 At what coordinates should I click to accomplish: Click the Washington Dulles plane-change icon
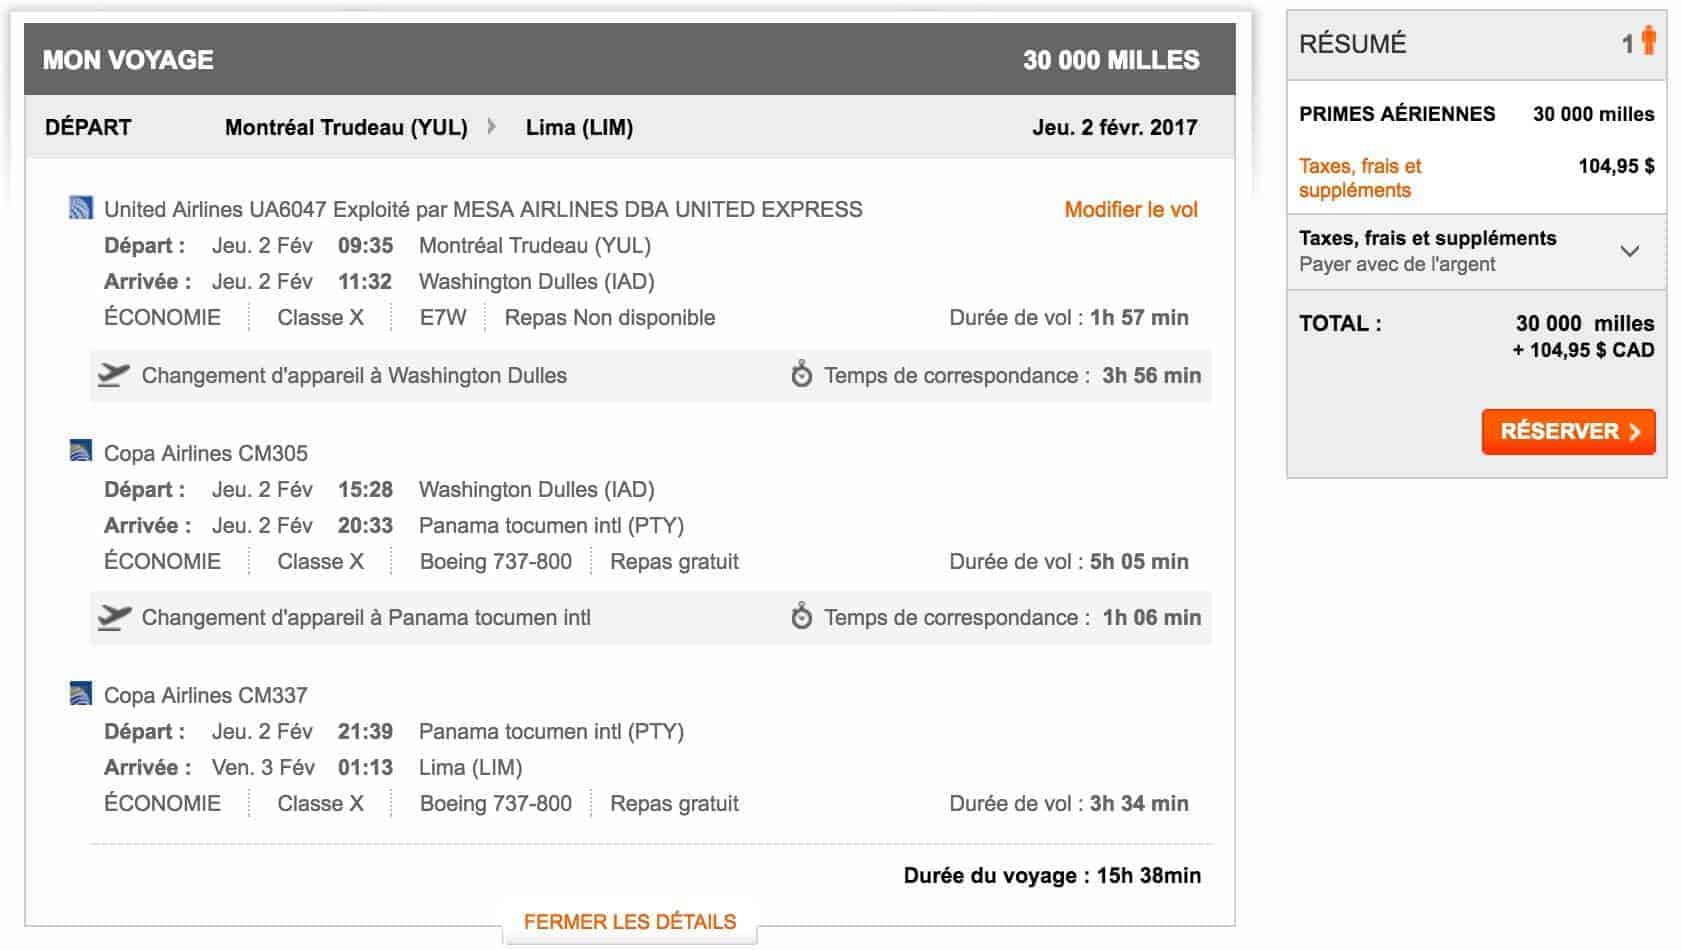(114, 375)
